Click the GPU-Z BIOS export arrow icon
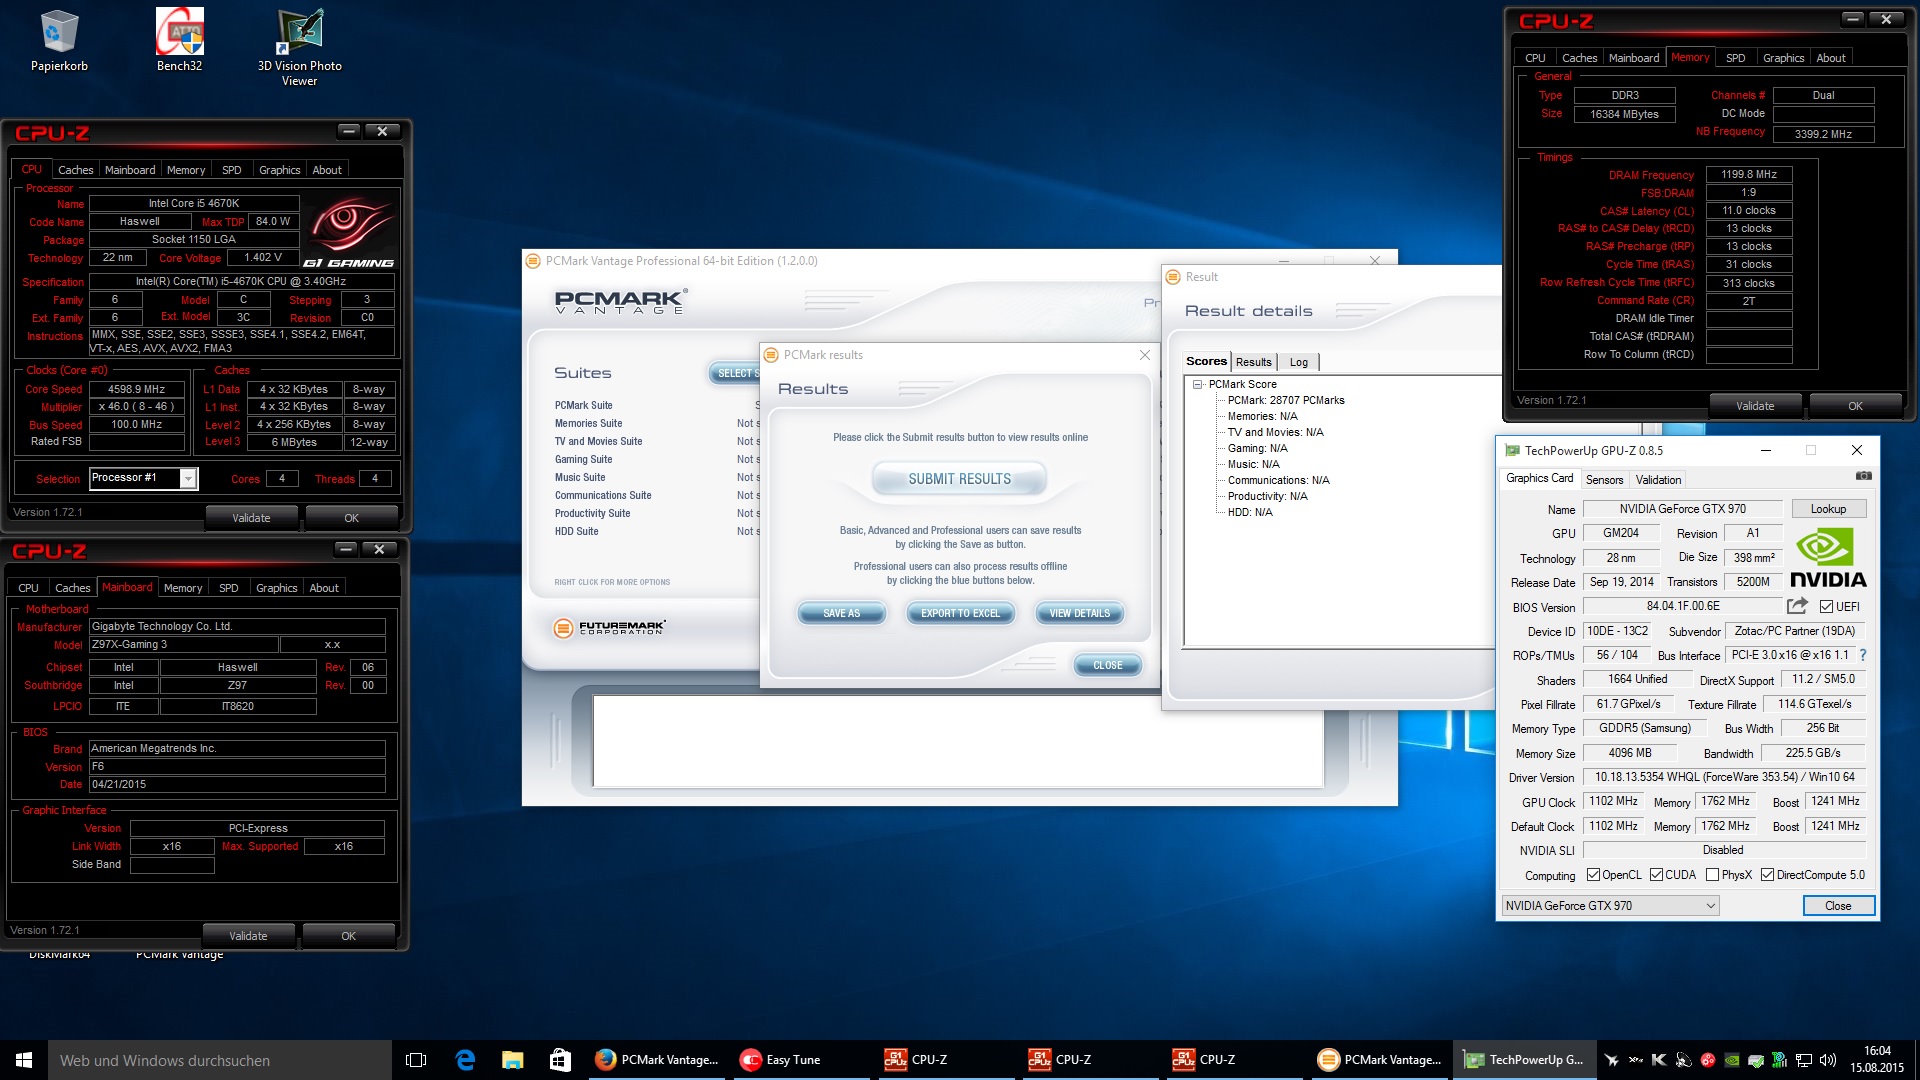This screenshot has width=1920, height=1080. (x=1797, y=606)
